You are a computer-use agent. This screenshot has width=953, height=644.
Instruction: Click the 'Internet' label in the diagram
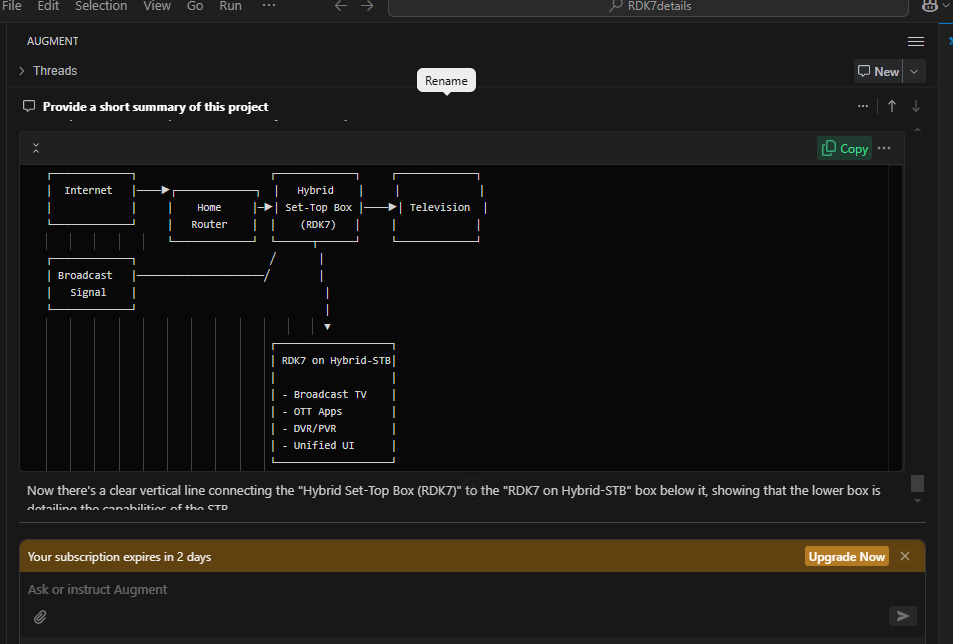[88, 190]
